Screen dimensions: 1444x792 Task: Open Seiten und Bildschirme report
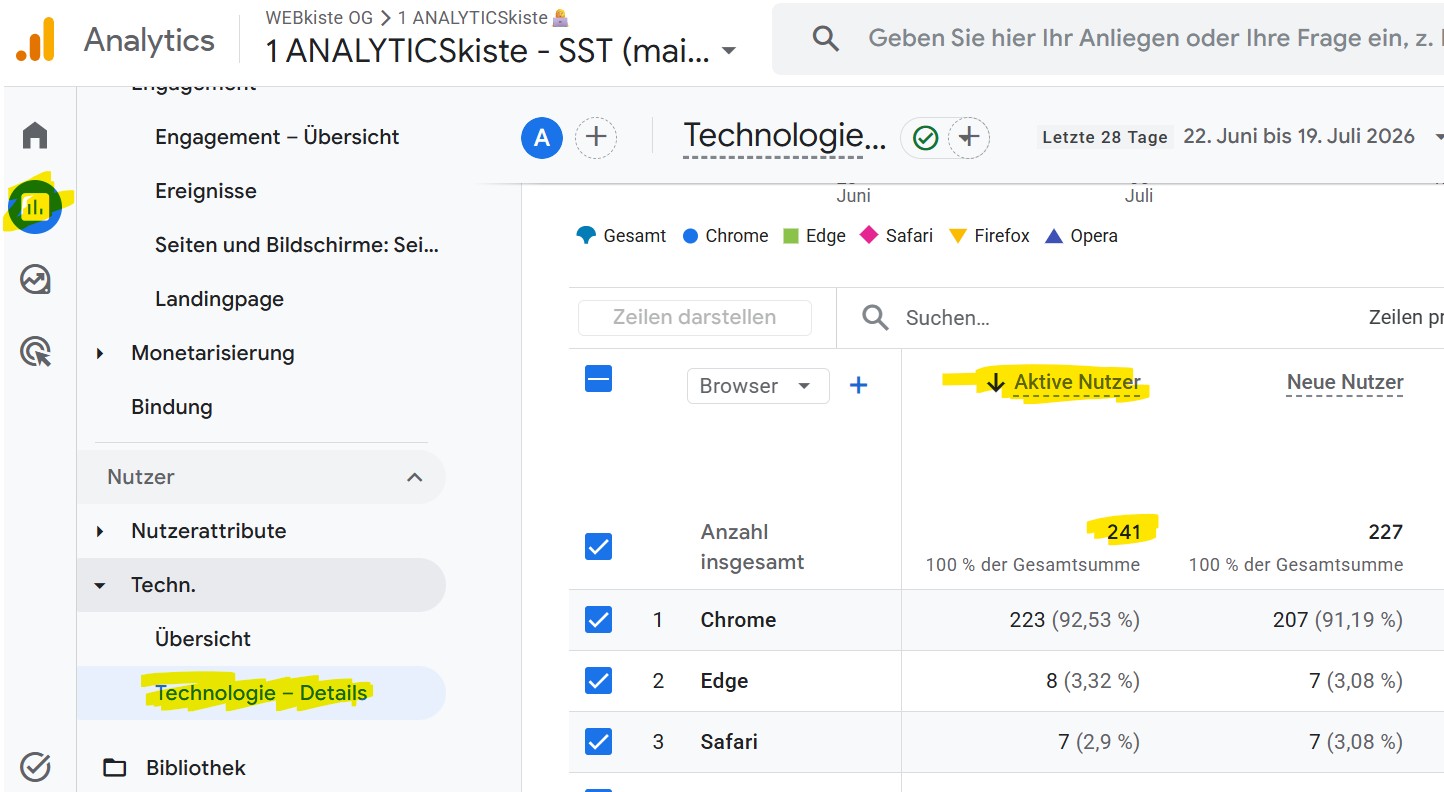point(297,245)
